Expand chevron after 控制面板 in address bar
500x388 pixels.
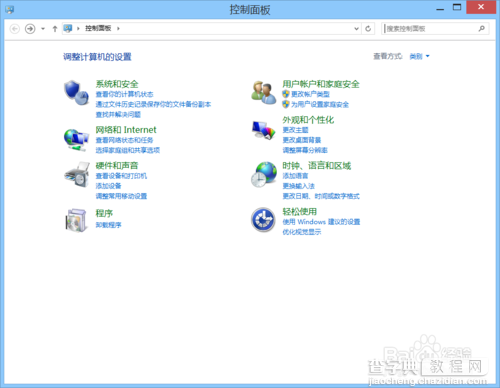click(x=118, y=29)
